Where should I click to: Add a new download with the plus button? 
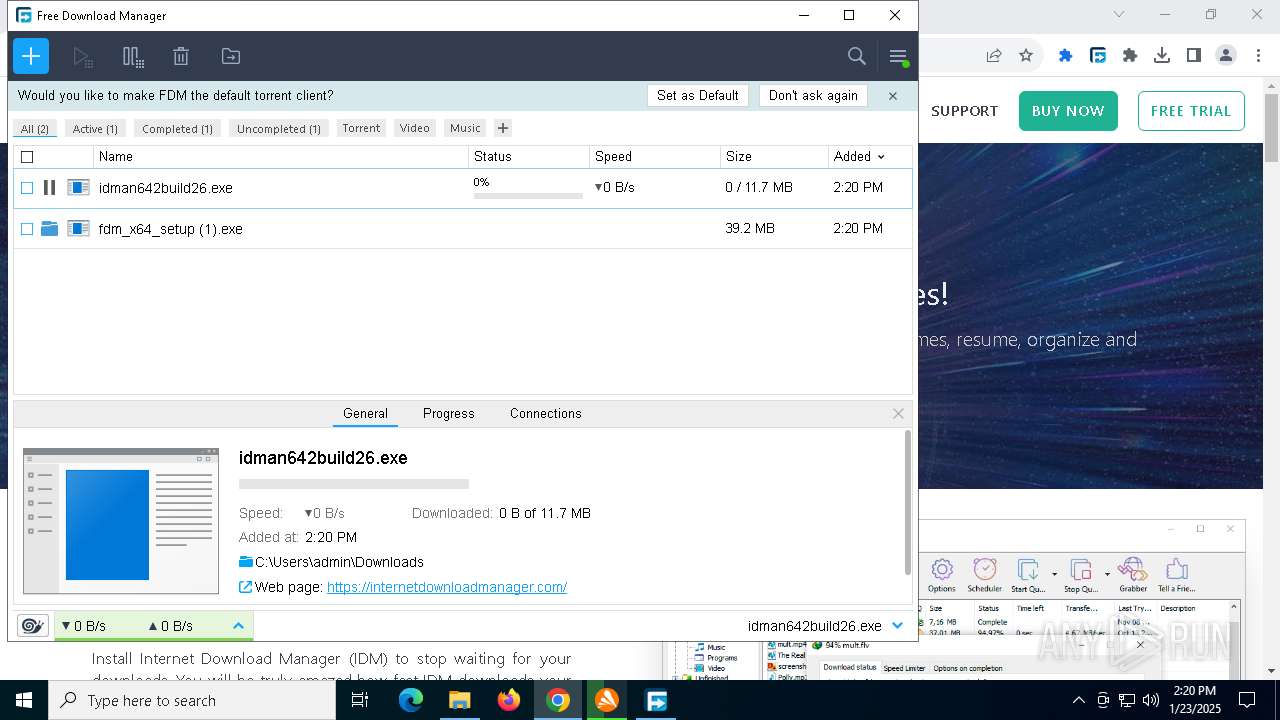click(31, 56)
